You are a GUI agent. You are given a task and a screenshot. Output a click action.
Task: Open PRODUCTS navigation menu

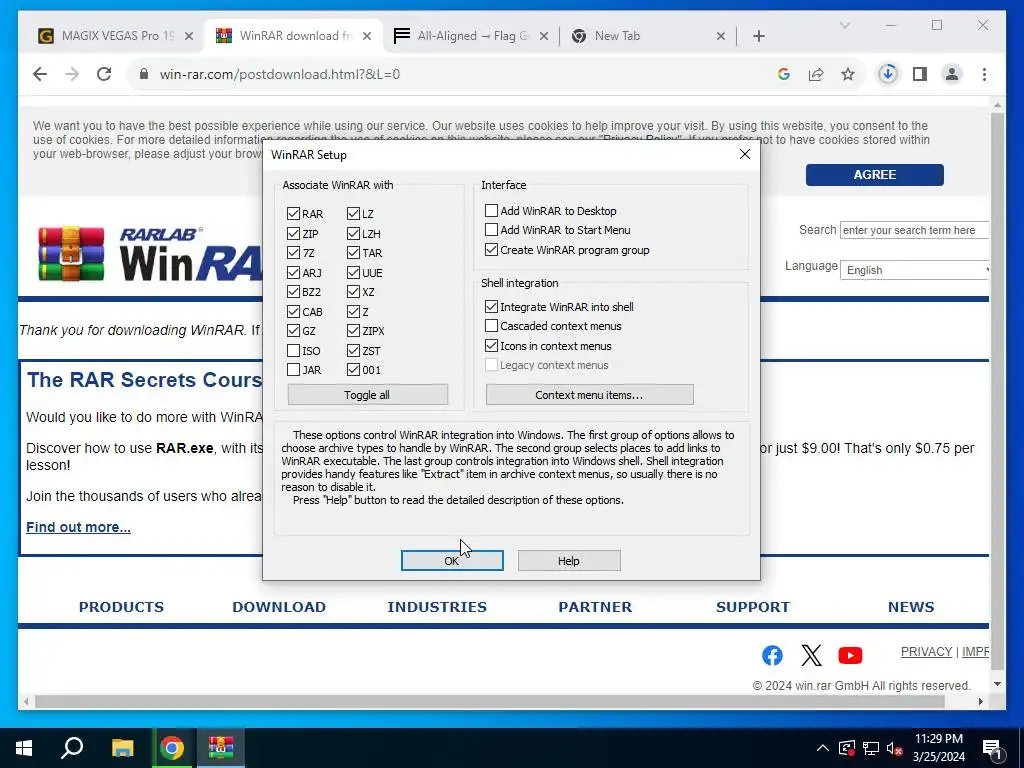click(x=121, y=607)
